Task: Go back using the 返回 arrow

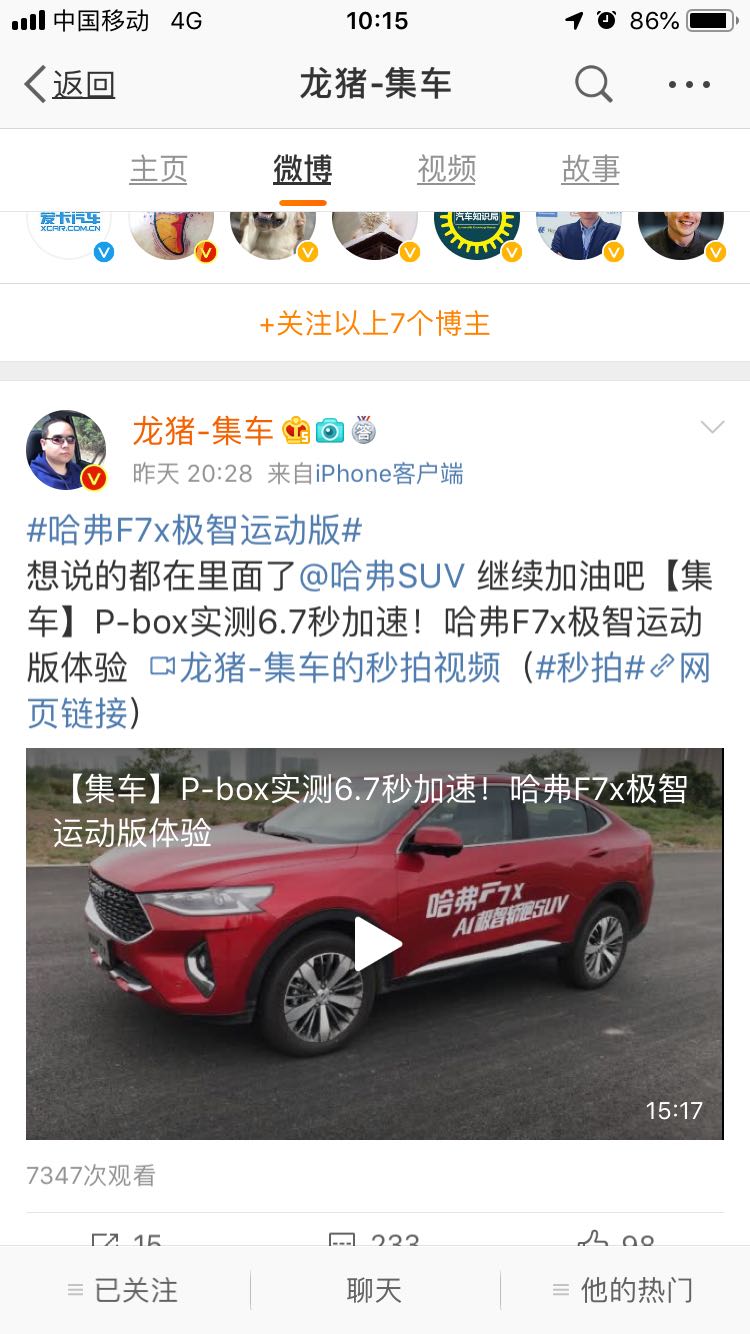Action: coord(69,85)
